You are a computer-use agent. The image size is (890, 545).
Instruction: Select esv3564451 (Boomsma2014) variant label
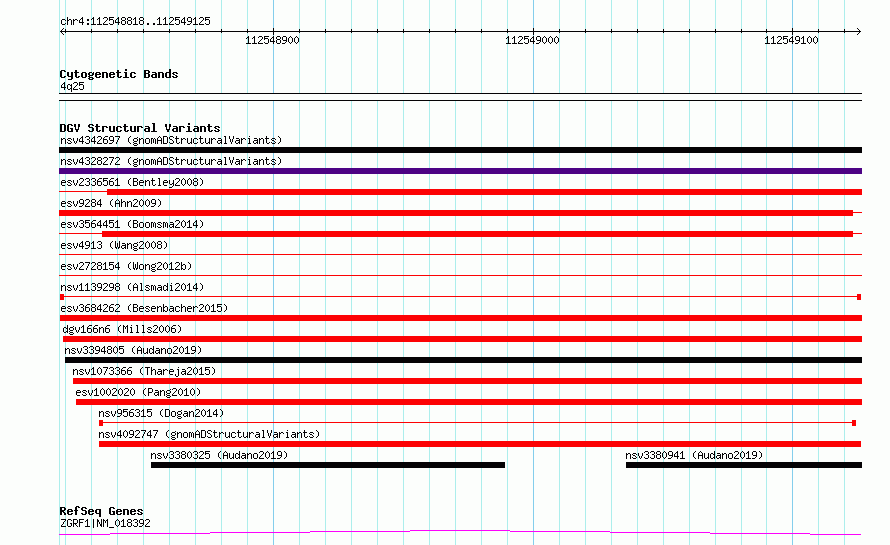tap(132, 224)
